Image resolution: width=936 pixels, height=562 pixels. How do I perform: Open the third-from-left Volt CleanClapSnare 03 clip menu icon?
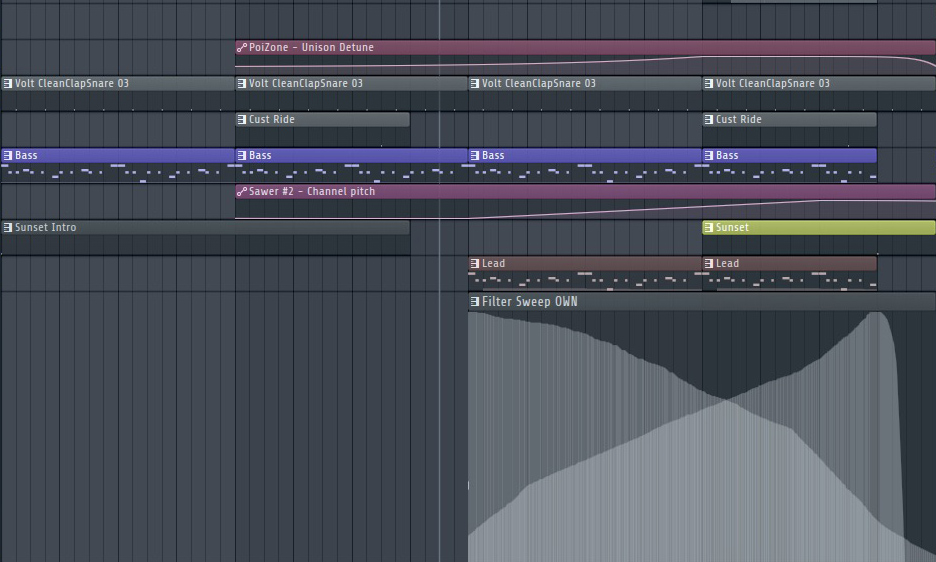[475, 84]
